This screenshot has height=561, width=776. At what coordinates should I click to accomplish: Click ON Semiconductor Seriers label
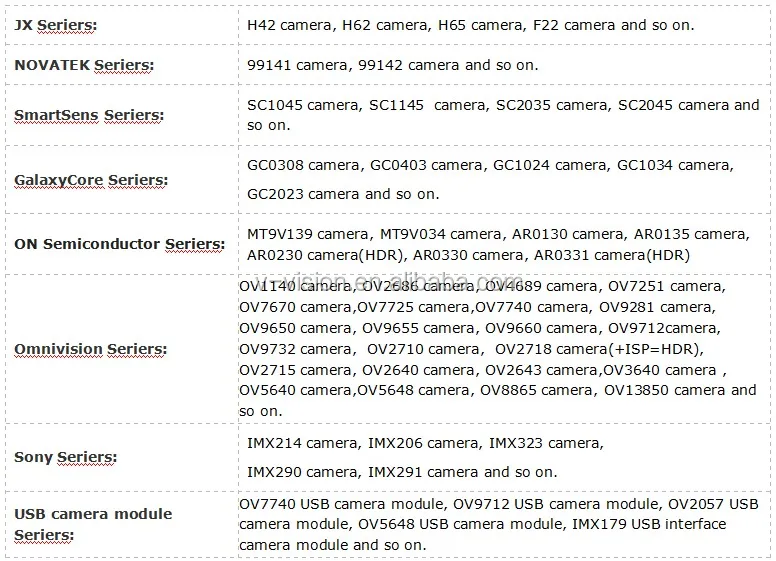point(119,244)
